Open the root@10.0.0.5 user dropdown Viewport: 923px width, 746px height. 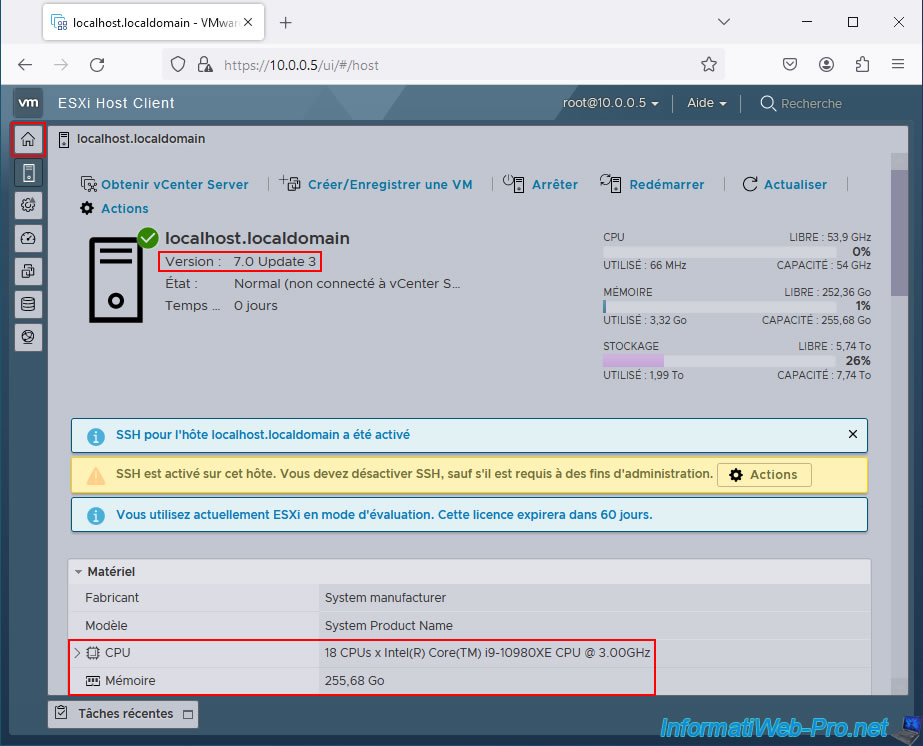[x=611, y=103]
